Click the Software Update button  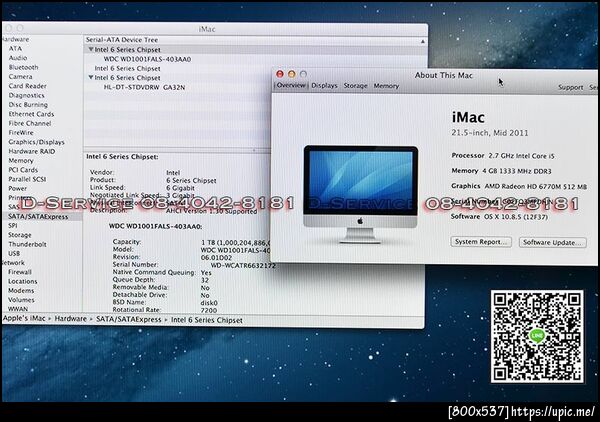[553, 243]
